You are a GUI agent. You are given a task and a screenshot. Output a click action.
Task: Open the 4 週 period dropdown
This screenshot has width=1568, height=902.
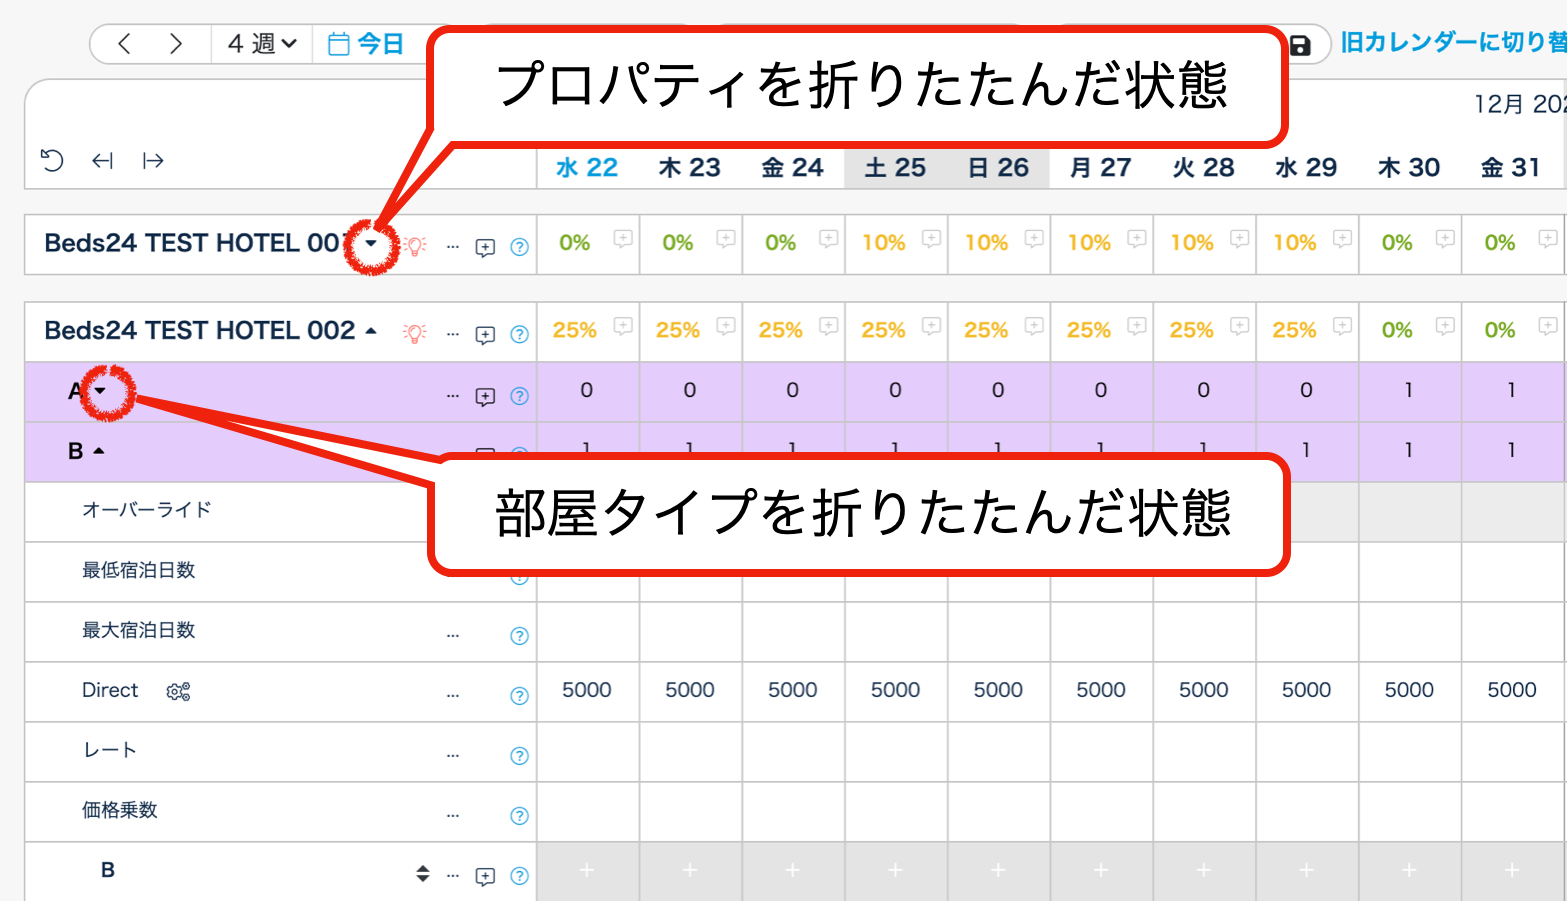point(262,44)
